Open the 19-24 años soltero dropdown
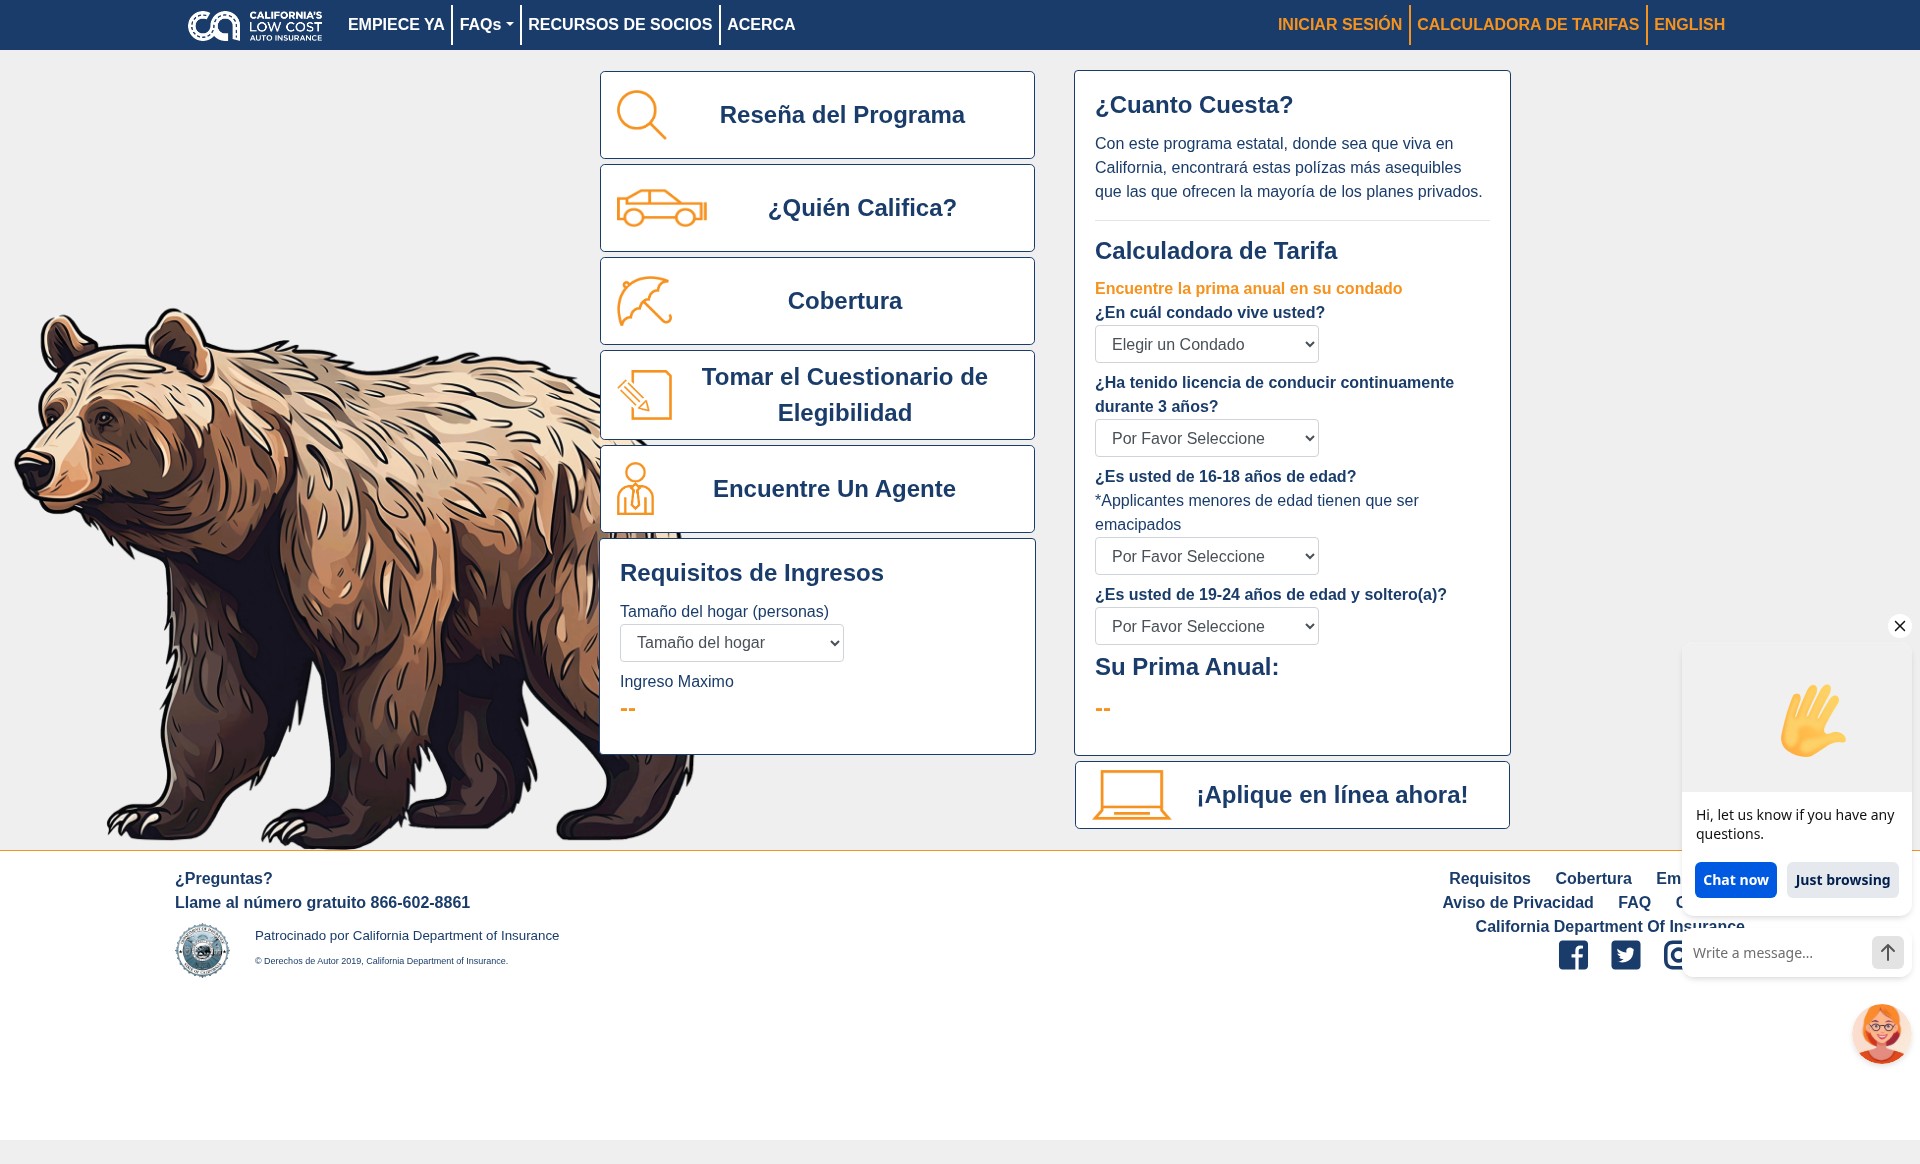The height and width of the screenshot is (1164, 1920). tap(1207, 626)
